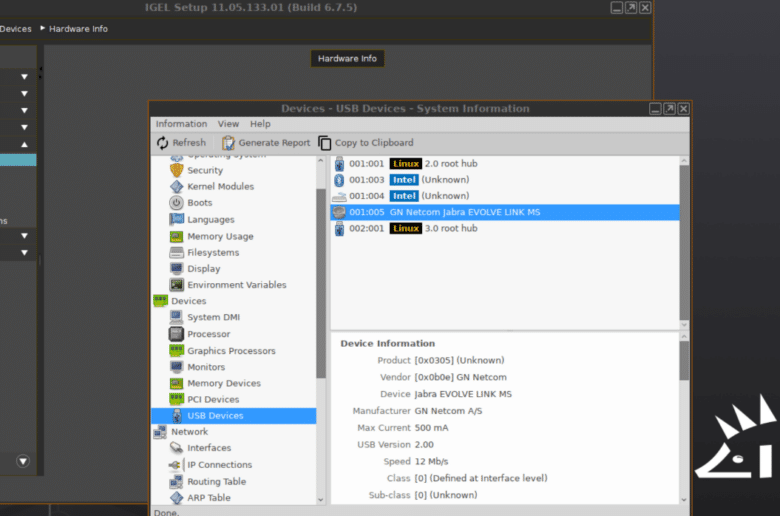Open the Information menu

[181, 124]
